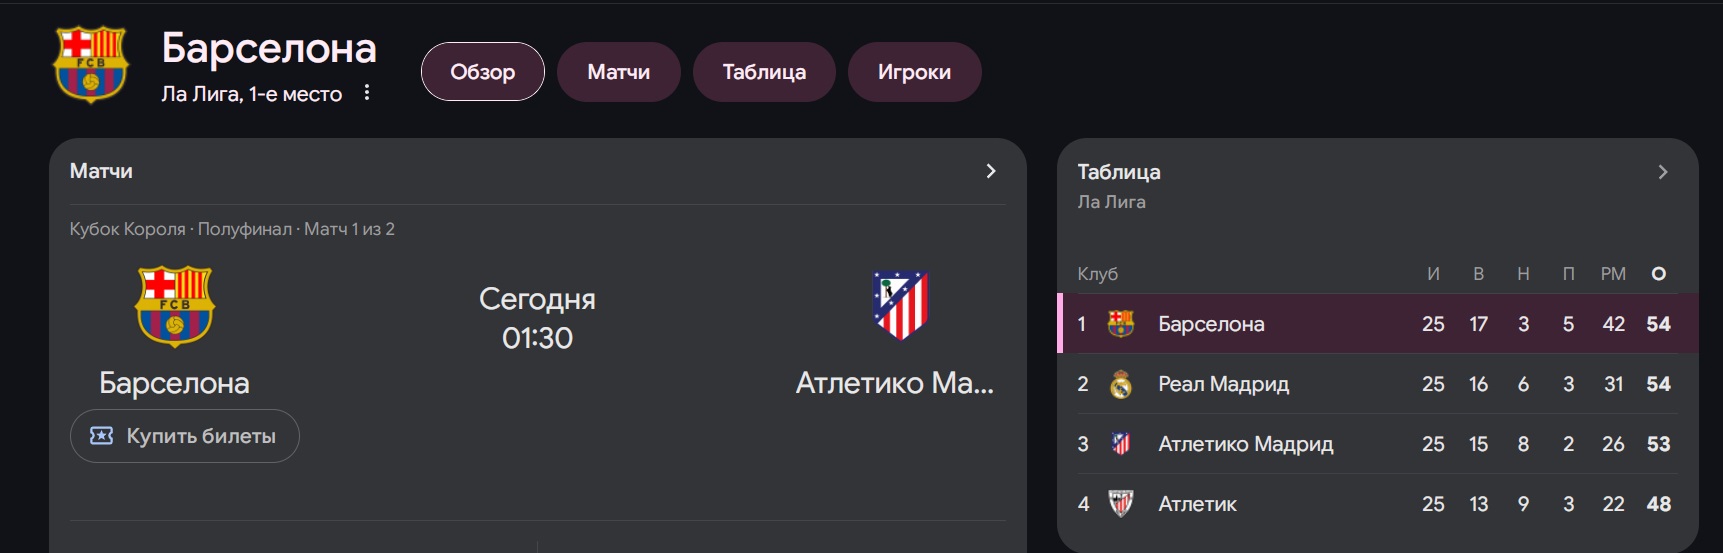Click the Купить билеты button
This screenshot has height=553, width=1723.
(185, 436)
